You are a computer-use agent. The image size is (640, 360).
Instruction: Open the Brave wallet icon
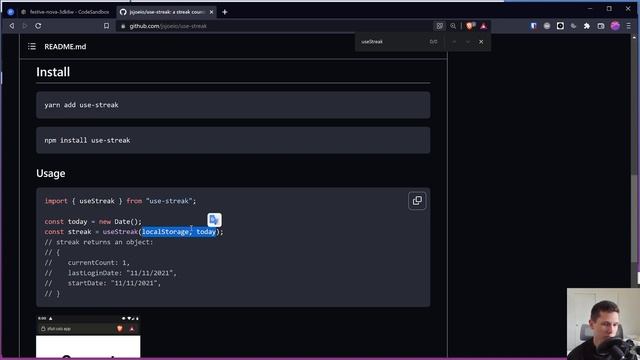tap(601, 26)
